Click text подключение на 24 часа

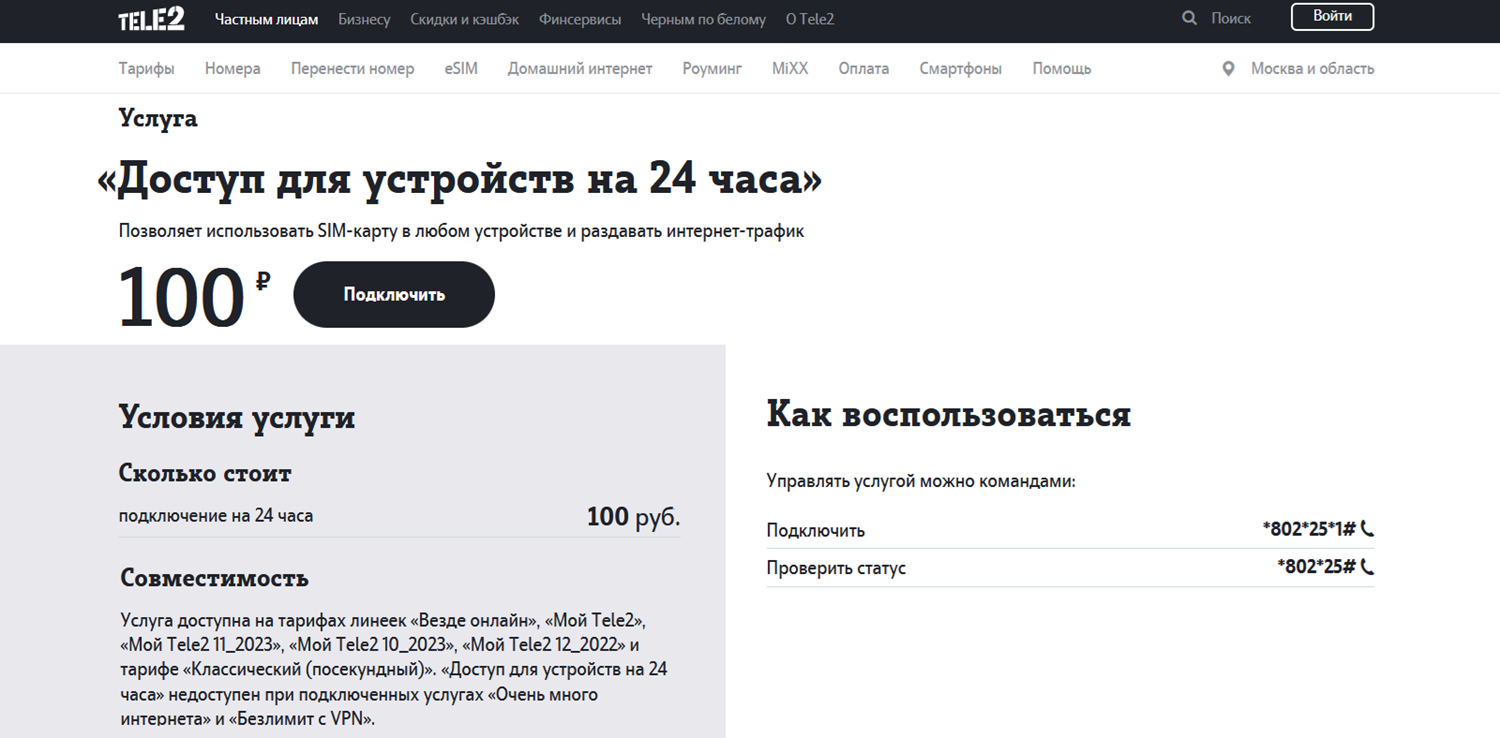click(216, 516)
